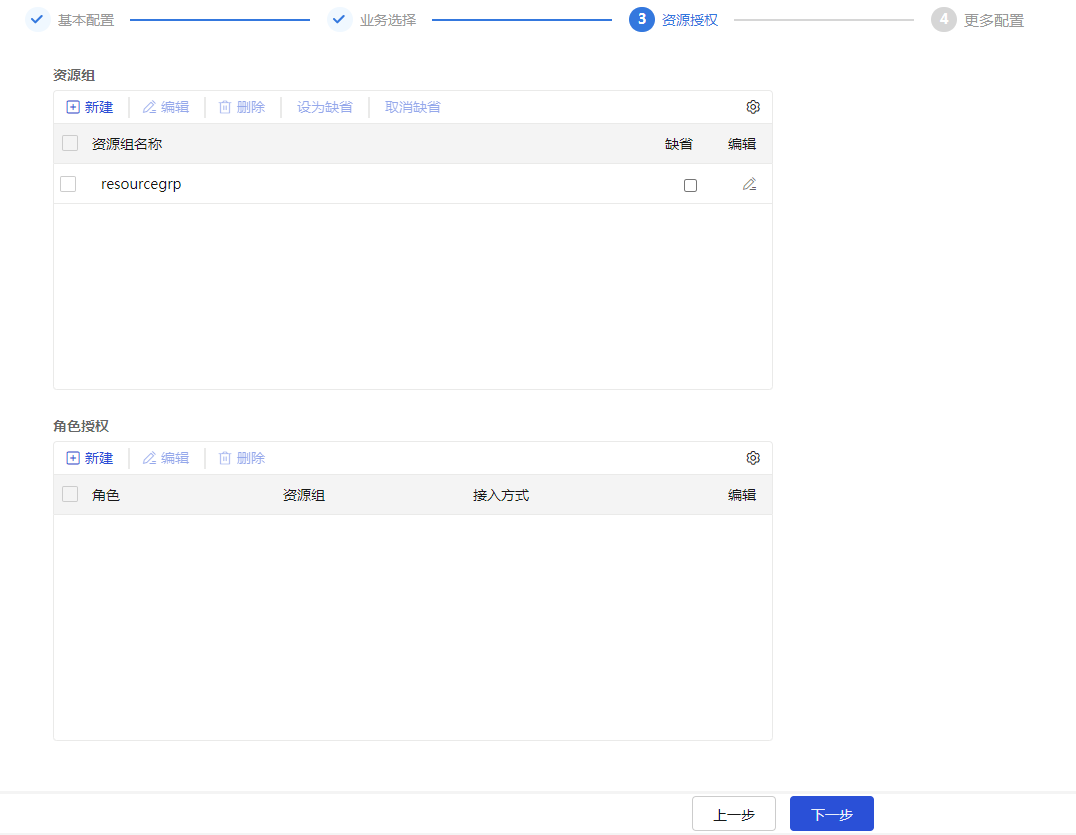The image size is (1076, 835).
Task: Click 资源组 column header in 角色授权 table
Action: pos(303,495)
